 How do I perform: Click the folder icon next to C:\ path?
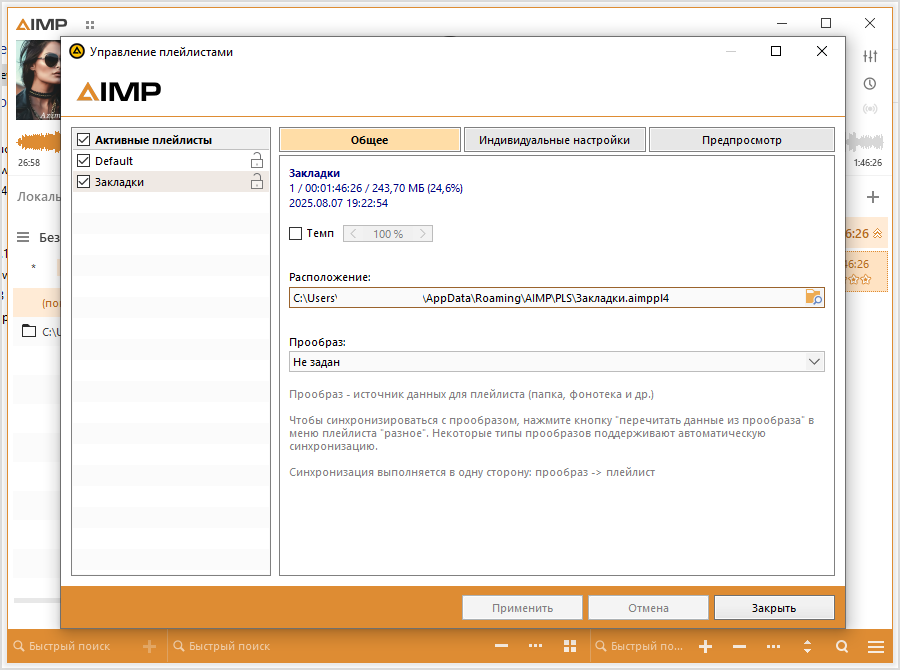[x=29, y=331]
